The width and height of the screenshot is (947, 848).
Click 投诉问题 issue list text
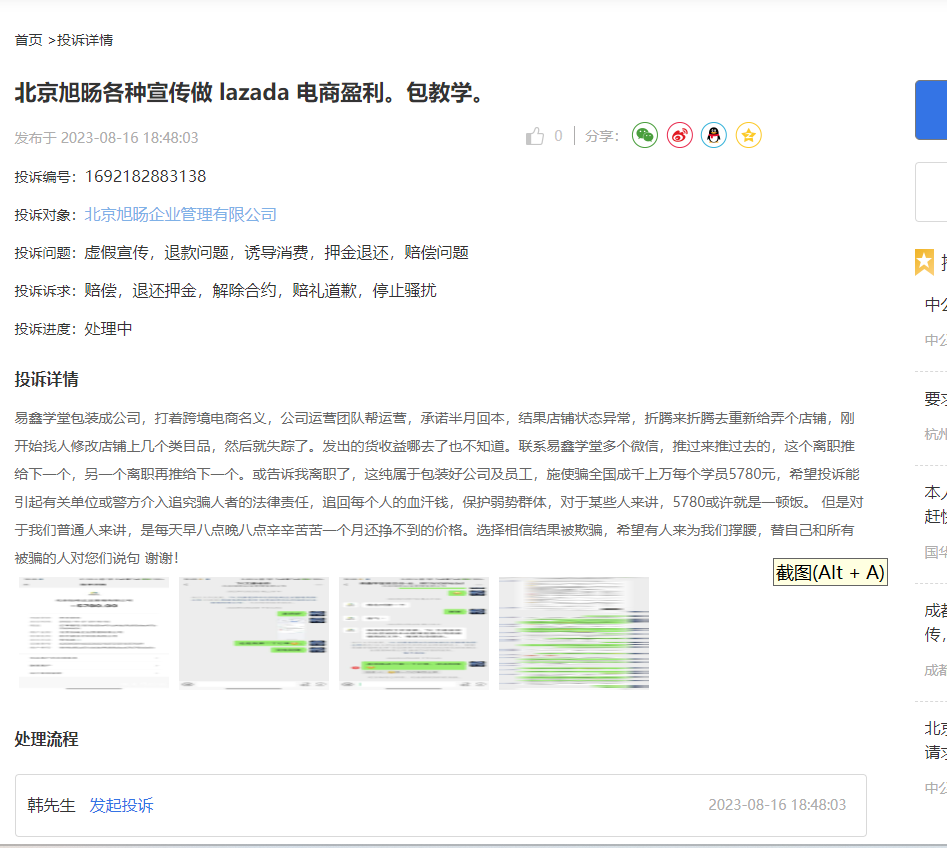[277, 252]
